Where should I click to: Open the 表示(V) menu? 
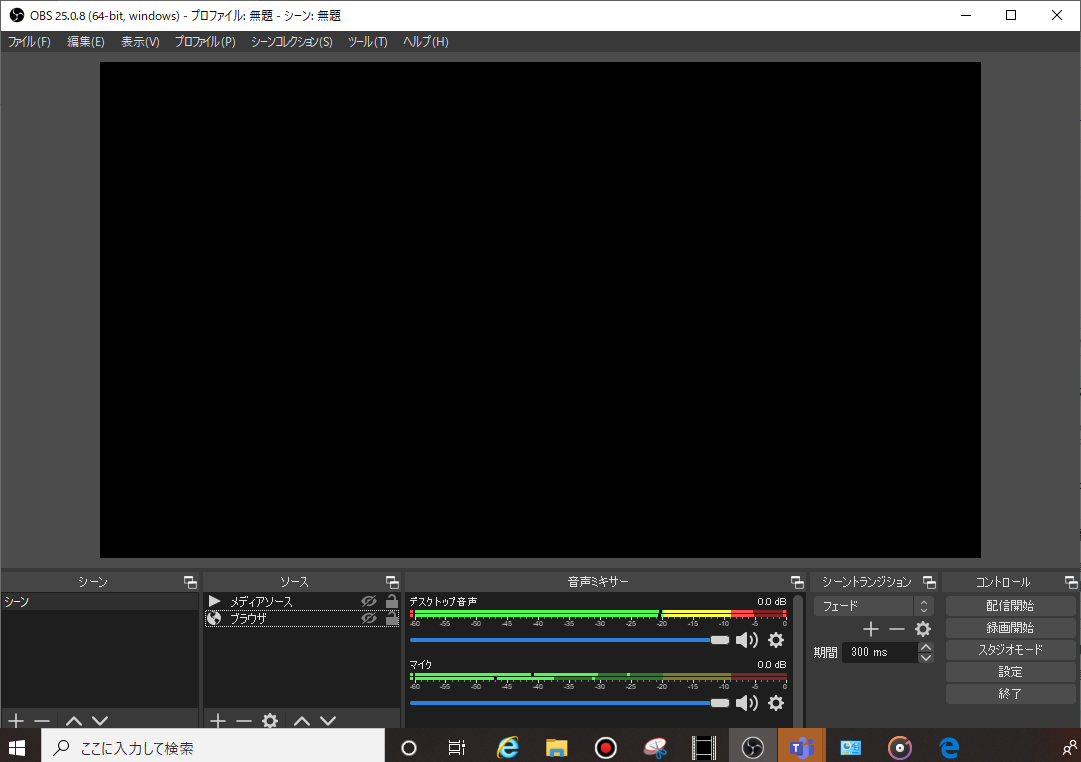(140, 42)
